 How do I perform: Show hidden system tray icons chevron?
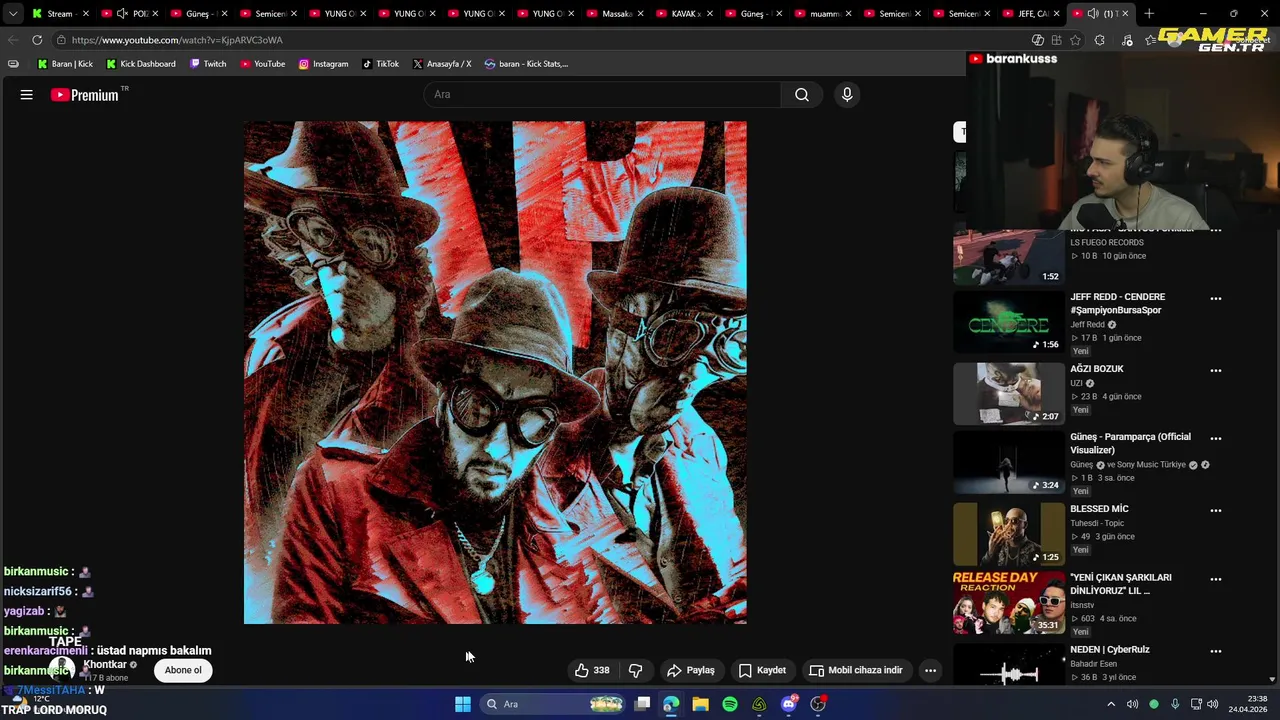(x=1110, y=704)
